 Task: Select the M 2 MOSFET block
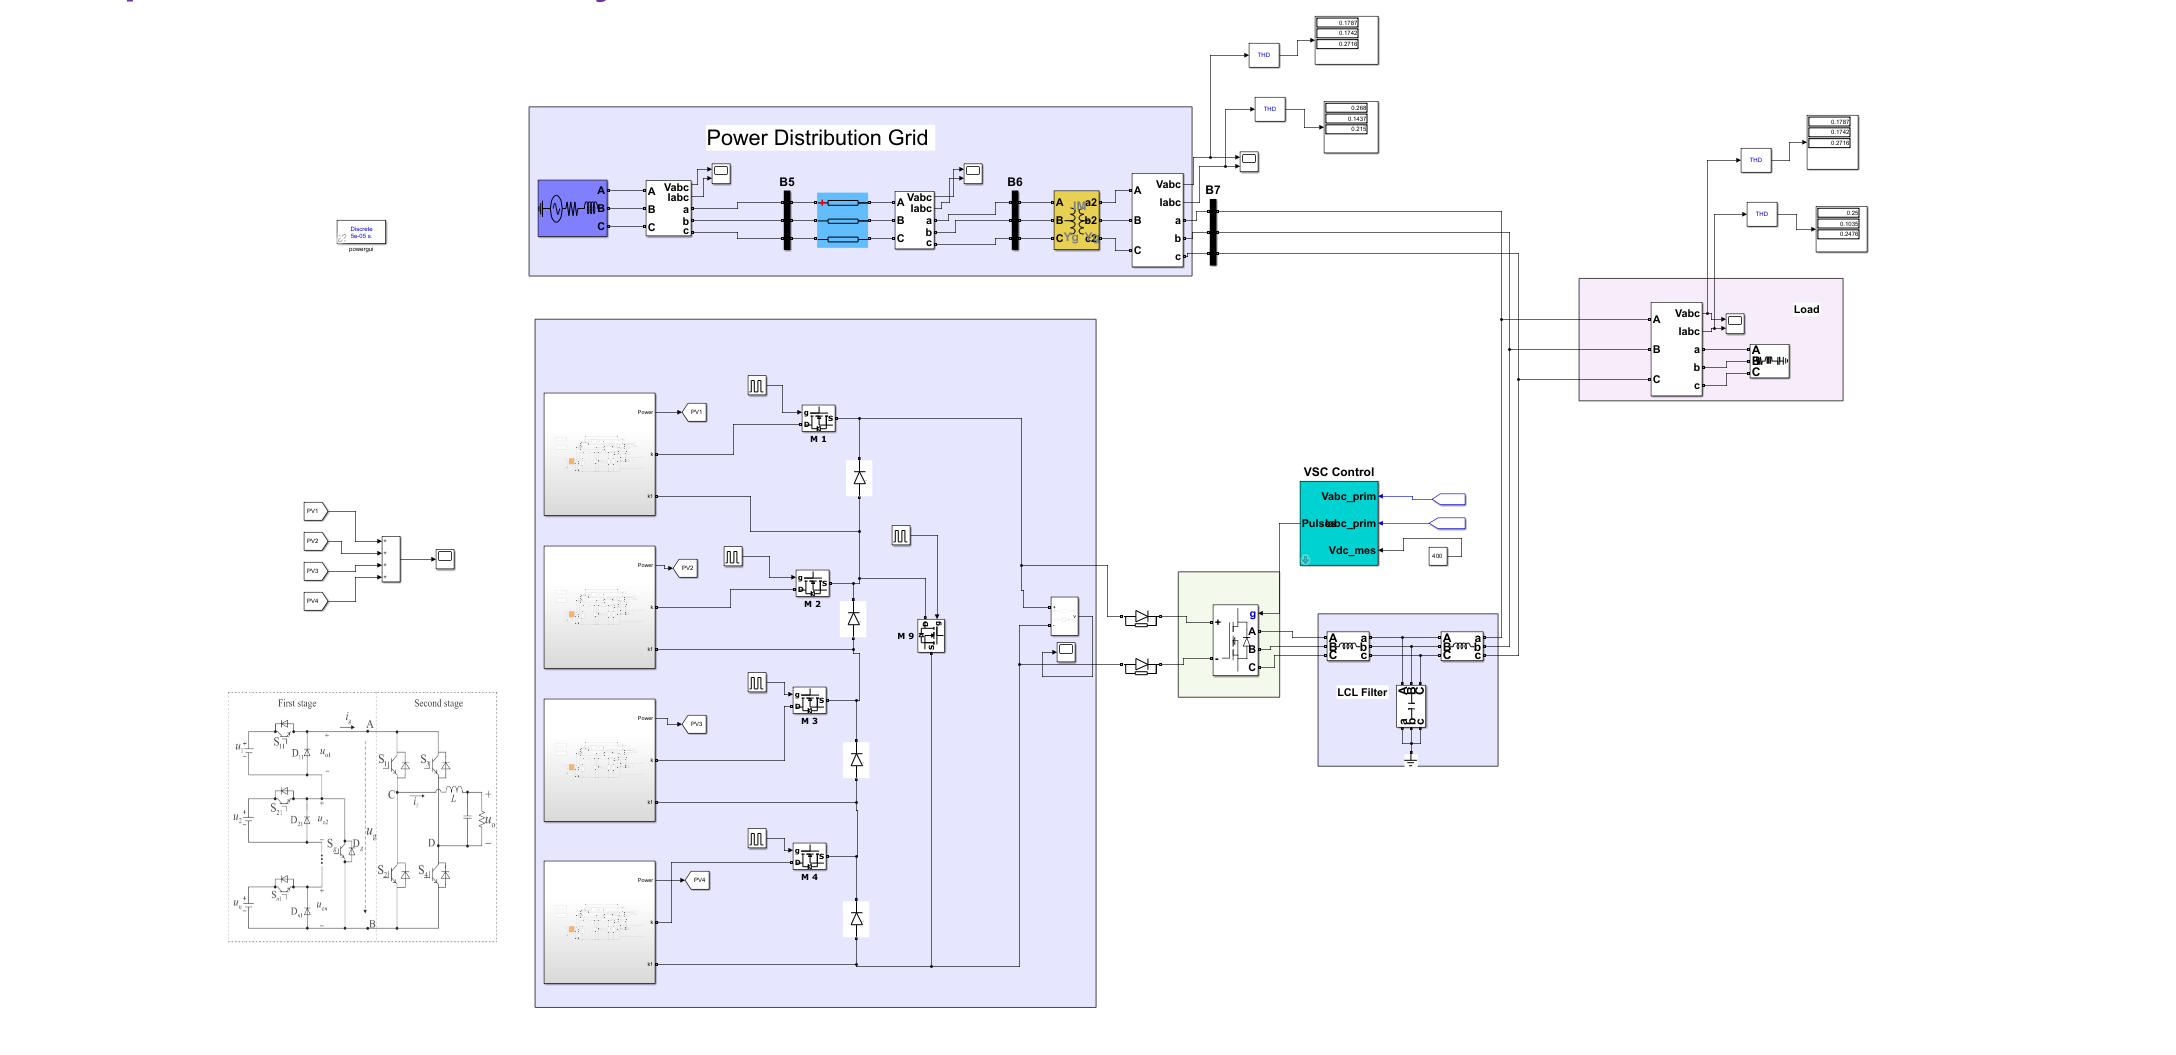point(812,583)
